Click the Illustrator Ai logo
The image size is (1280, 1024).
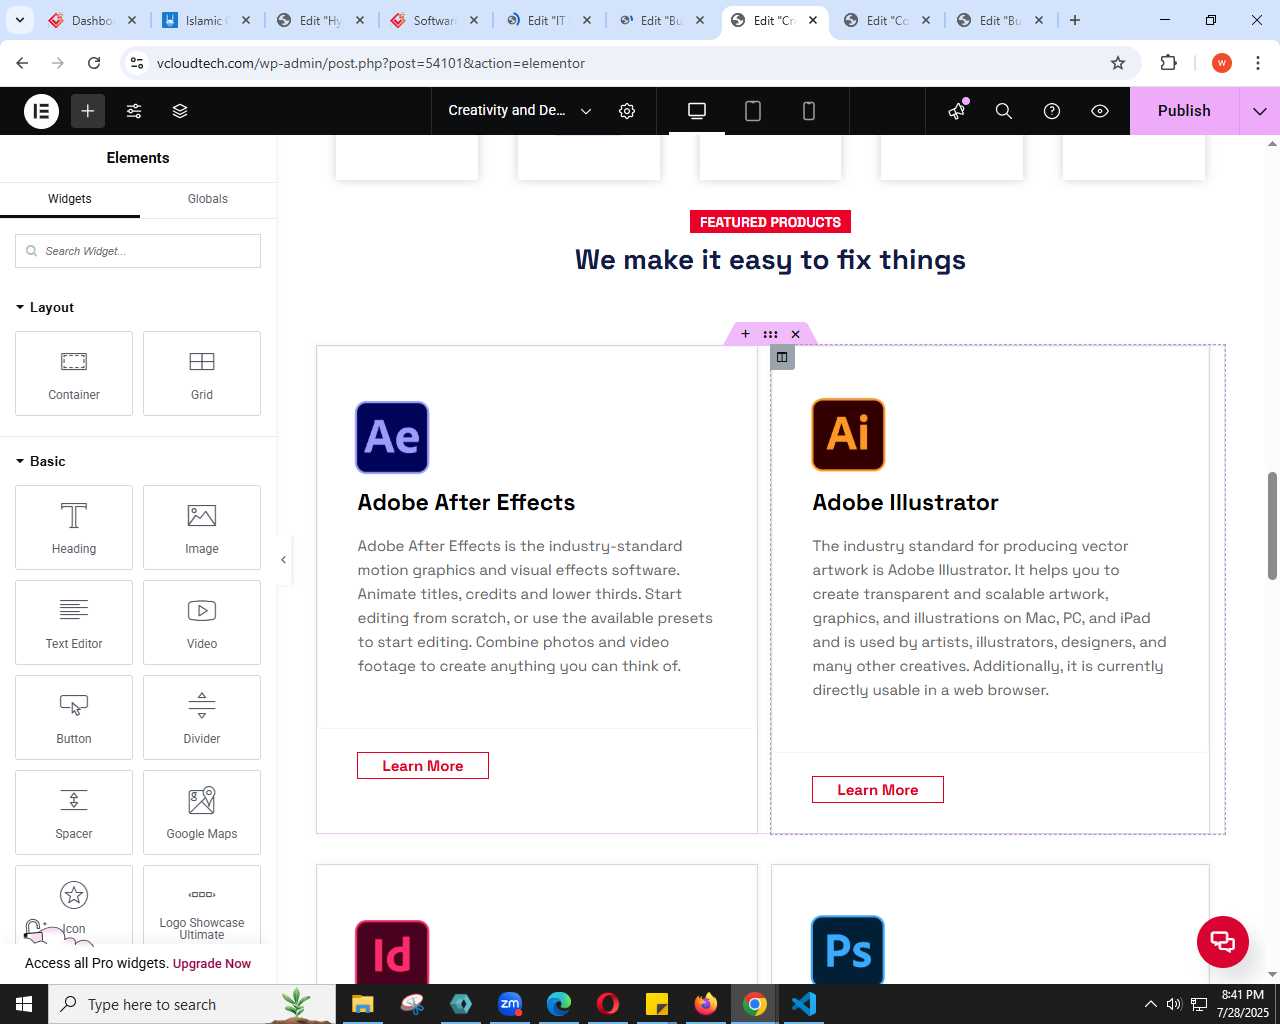click(848, 434)
